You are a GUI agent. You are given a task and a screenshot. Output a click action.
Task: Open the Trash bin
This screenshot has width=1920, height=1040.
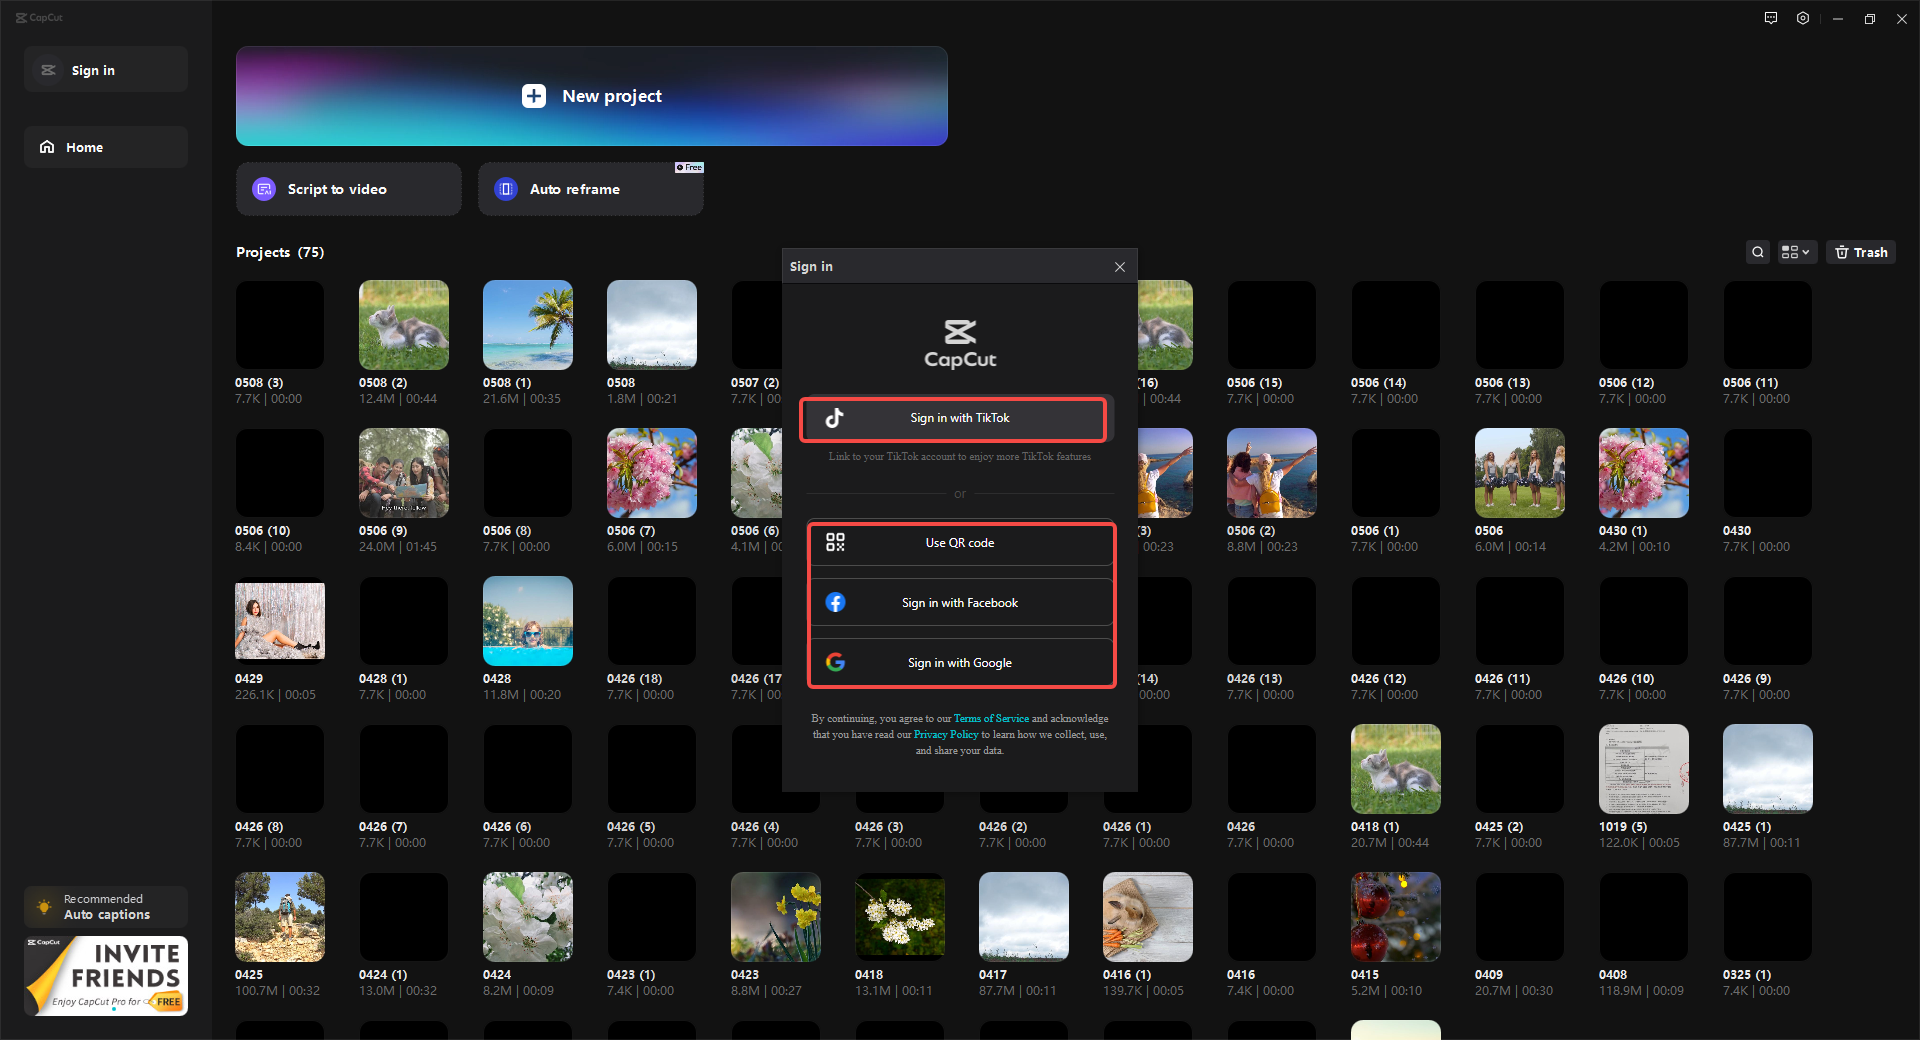click(x=1860, y=252)
